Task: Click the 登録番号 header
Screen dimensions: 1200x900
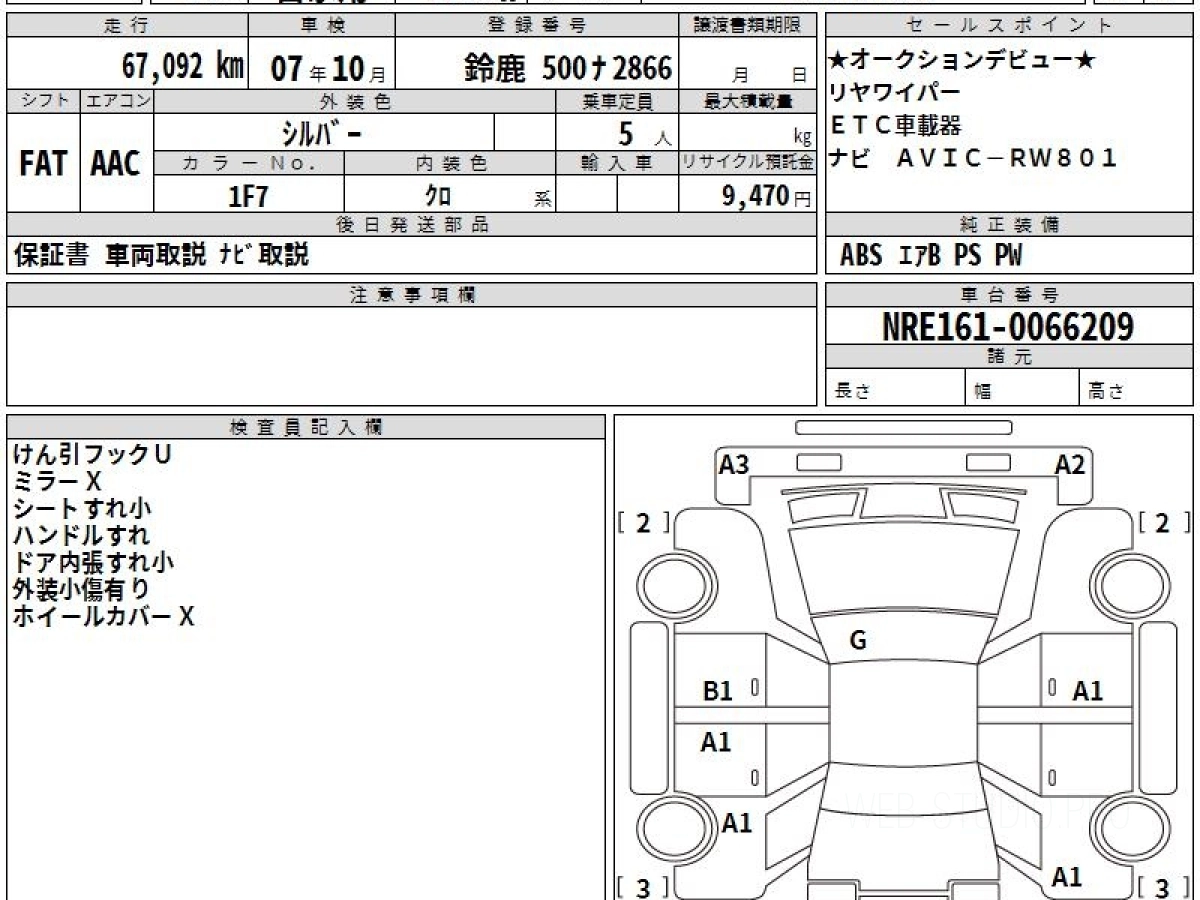Action: click(x=537, y=26)
